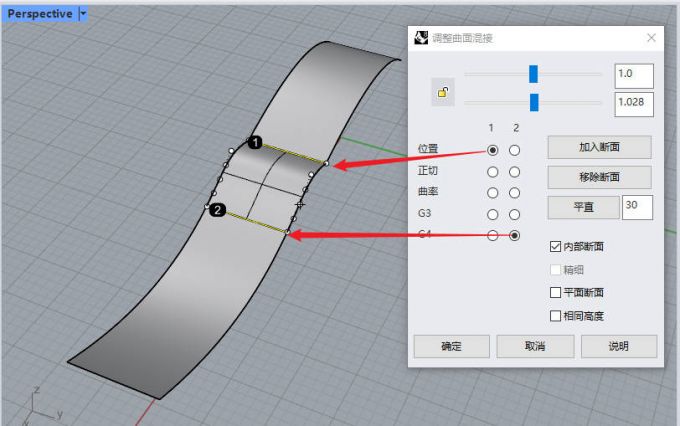Select 曲率 radio button for edge 1
Viewport: 680px width, 426px height.
tap(492, 193)
